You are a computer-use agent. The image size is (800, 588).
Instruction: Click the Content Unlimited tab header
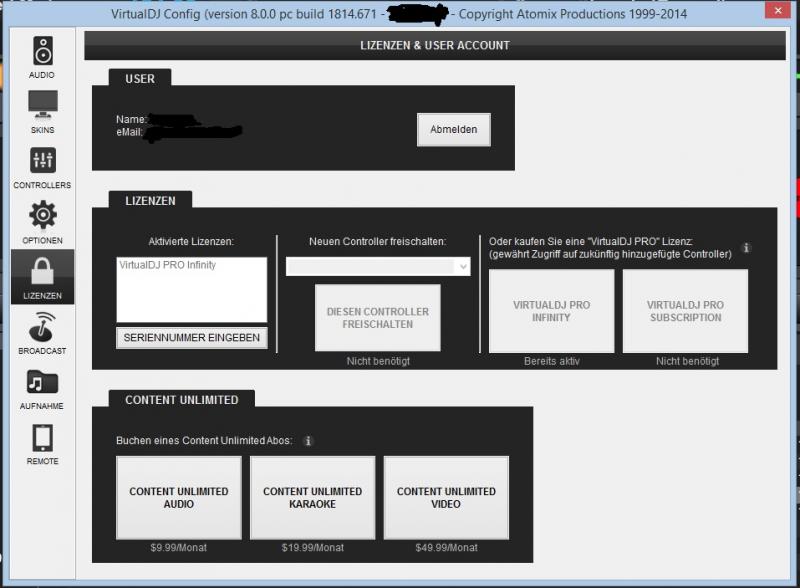[x=182, y=400]
